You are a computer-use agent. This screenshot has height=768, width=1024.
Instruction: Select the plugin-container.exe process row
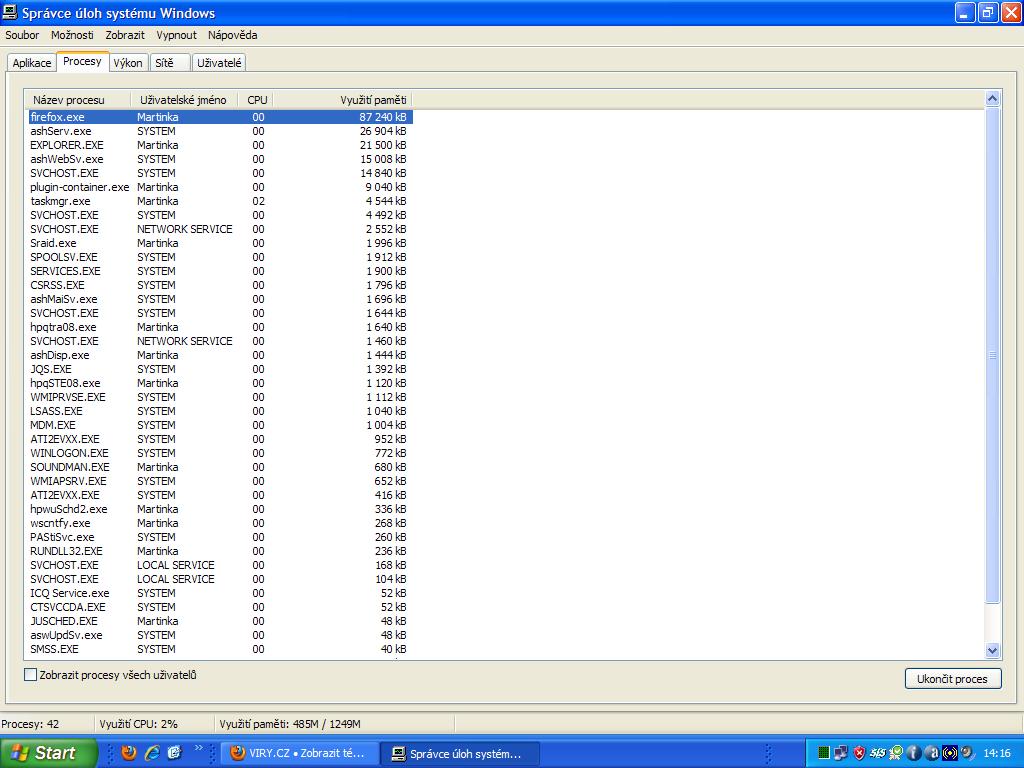80,187
